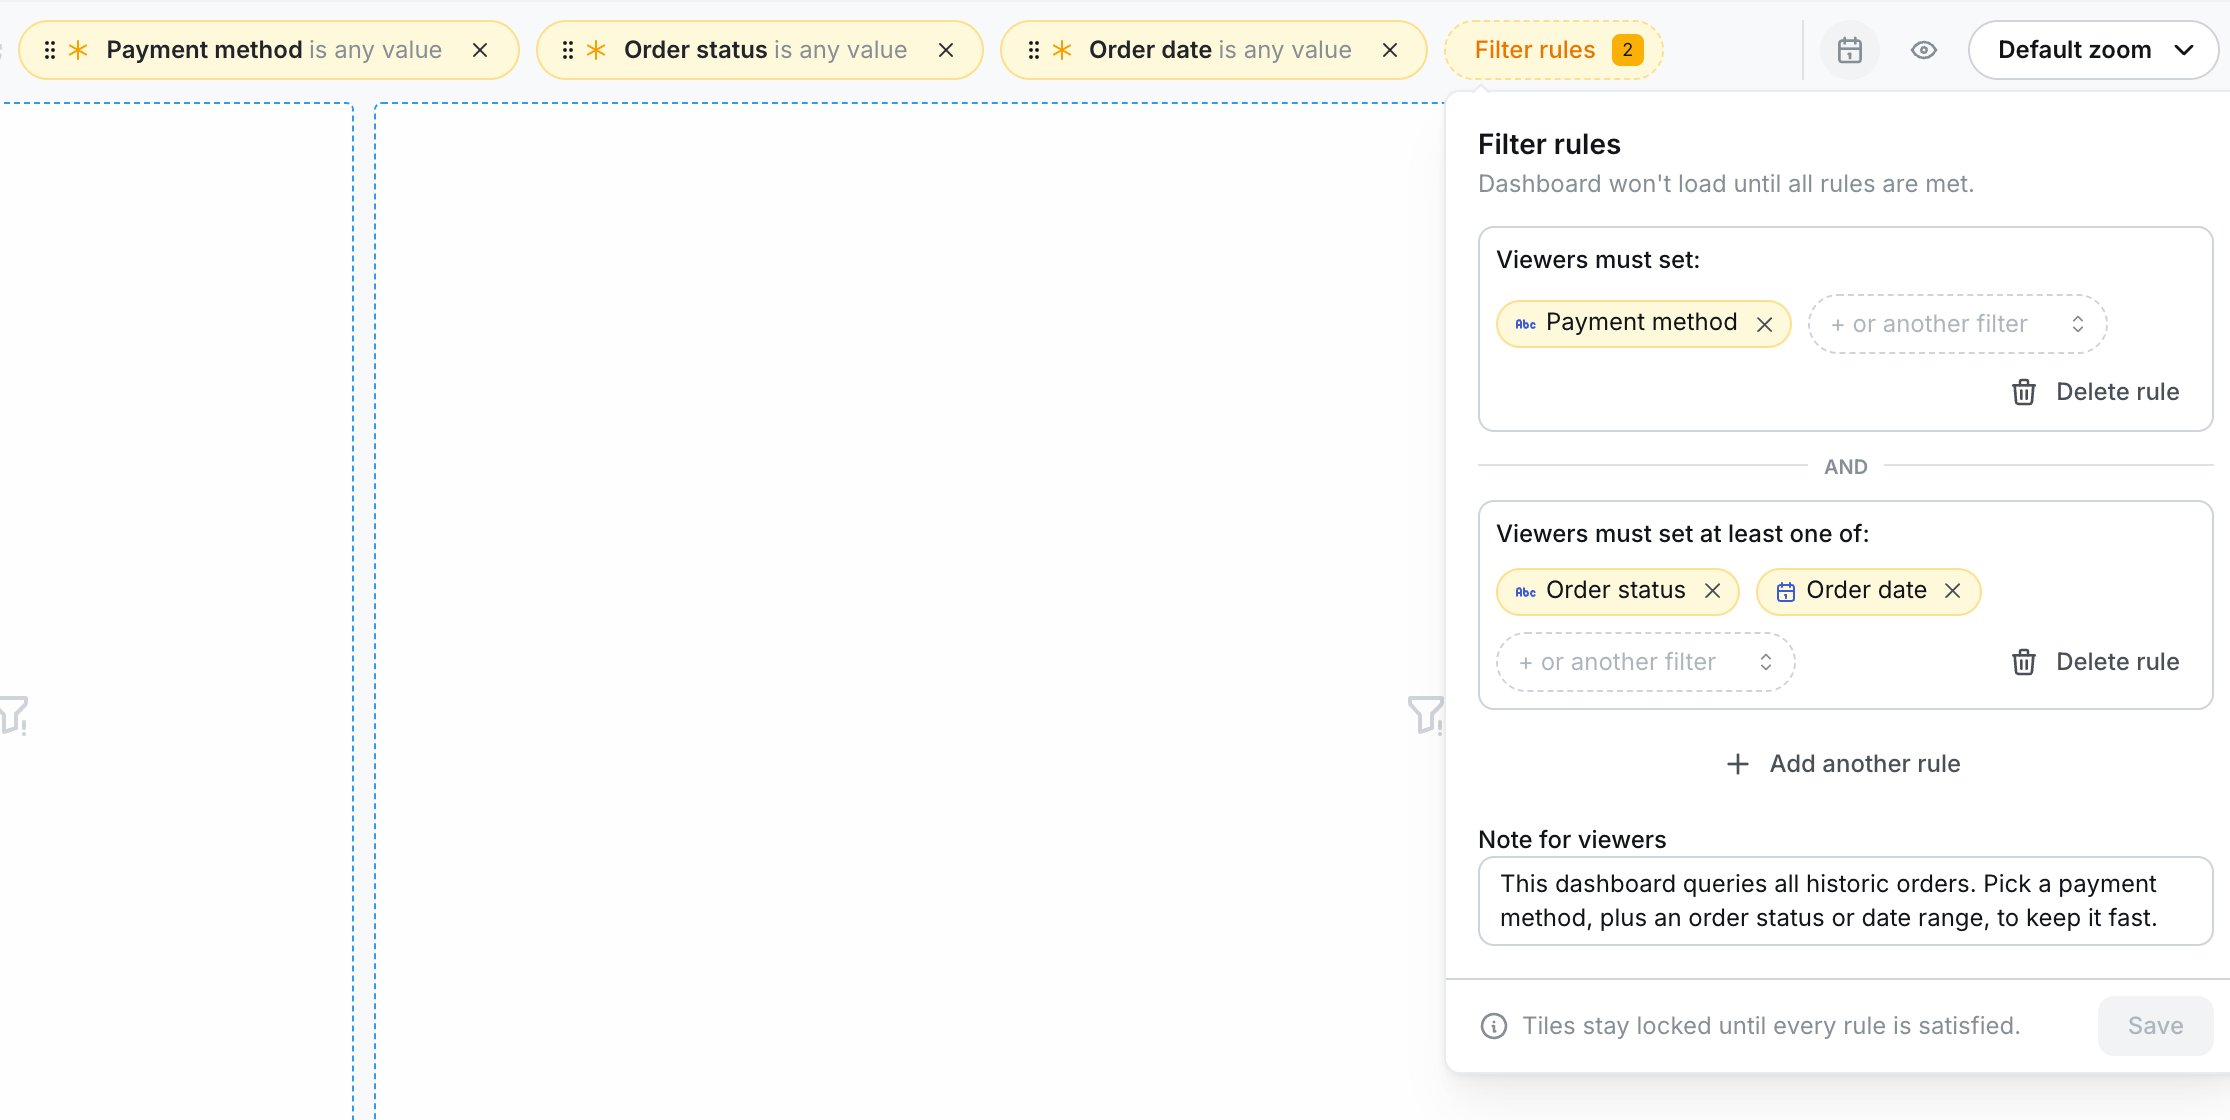This screenshot has width=2230, height=1120.
Task: Click the filter warning icon on the middle tile
Action: pos(1425,715)
